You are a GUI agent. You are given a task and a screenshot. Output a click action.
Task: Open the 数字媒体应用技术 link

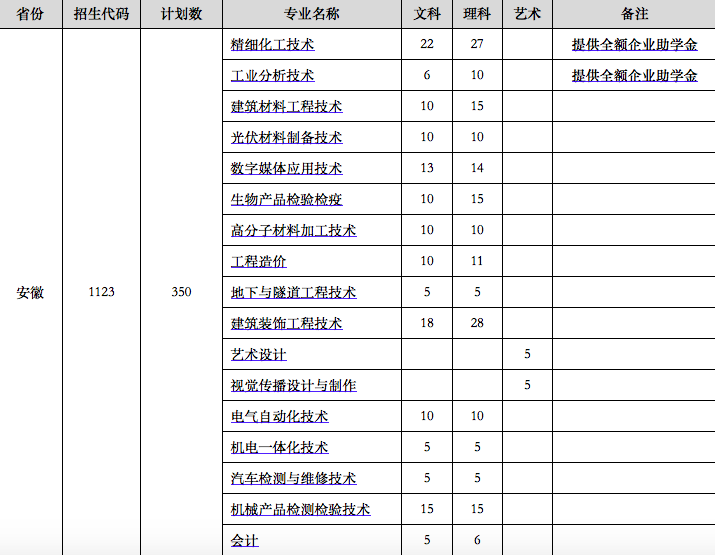click(x=286, y=168)
